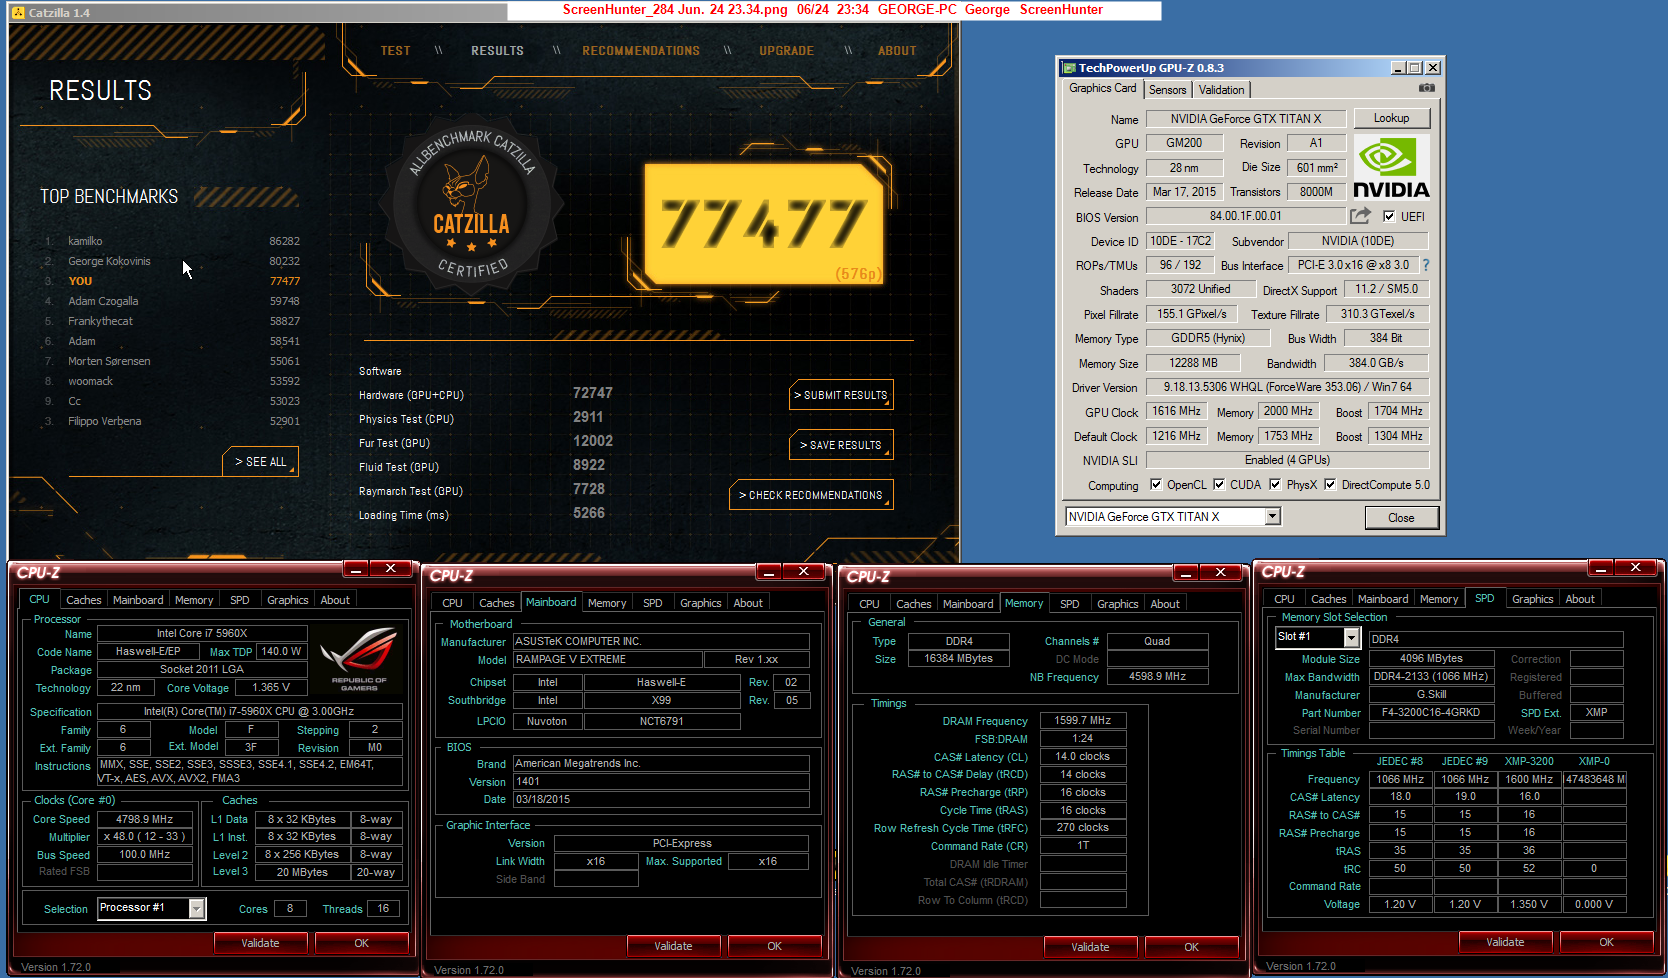Click the Republic of Gamers logo in CPU-Z

click(358, 658)
